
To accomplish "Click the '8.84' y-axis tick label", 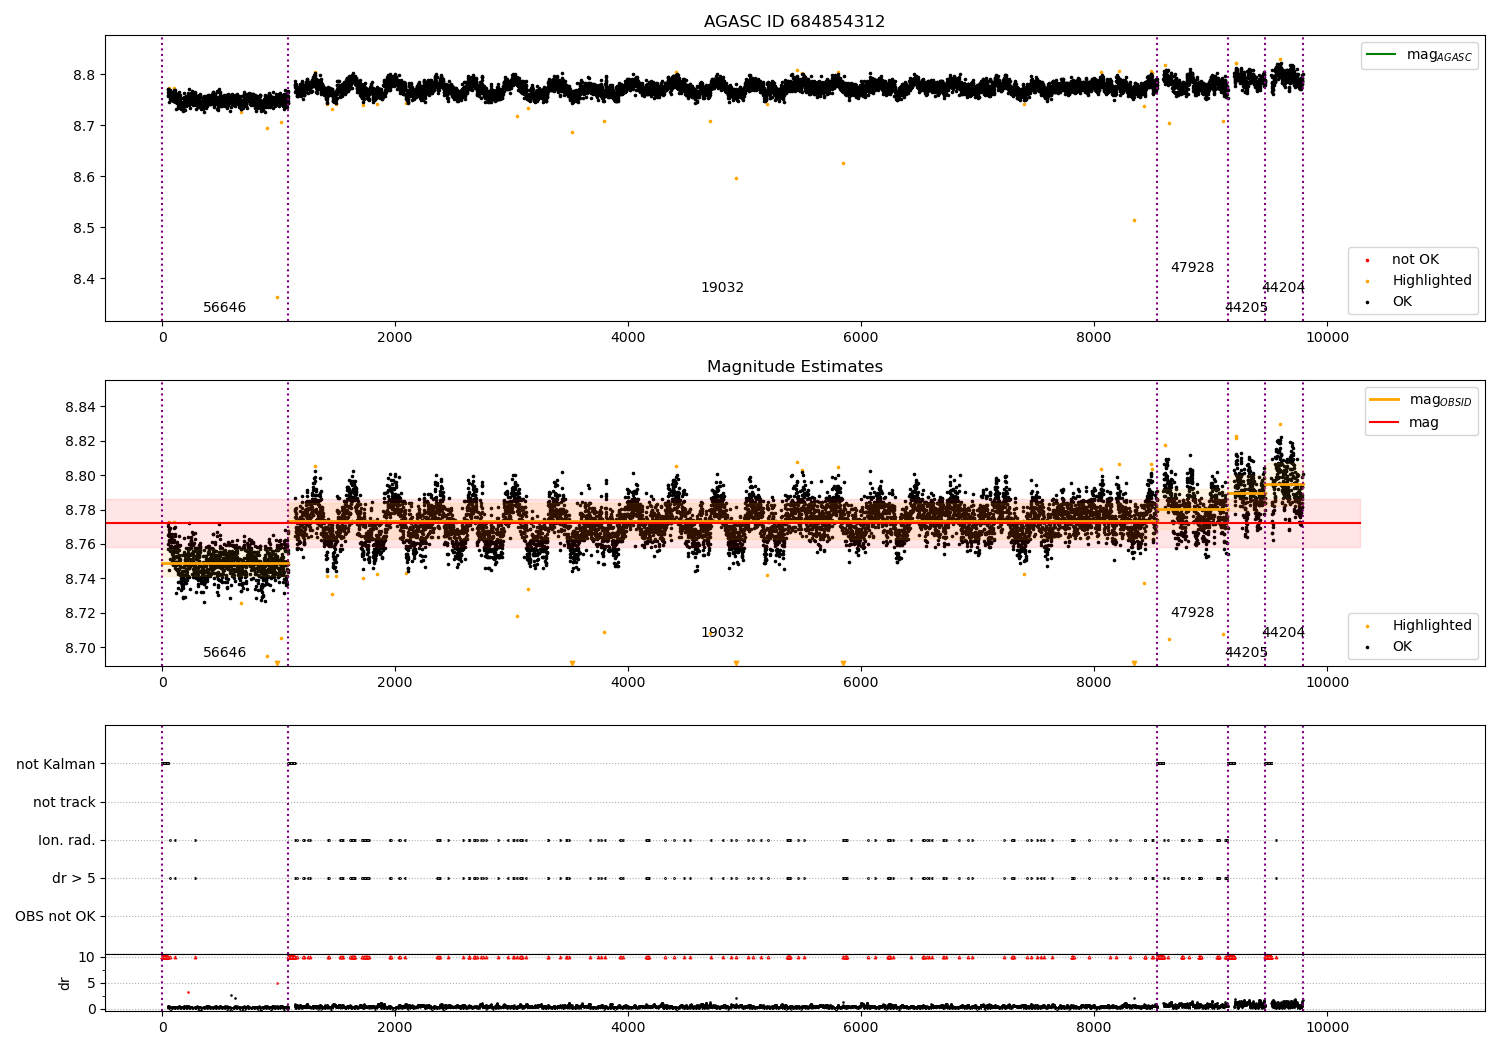I will tap(80, 407).
